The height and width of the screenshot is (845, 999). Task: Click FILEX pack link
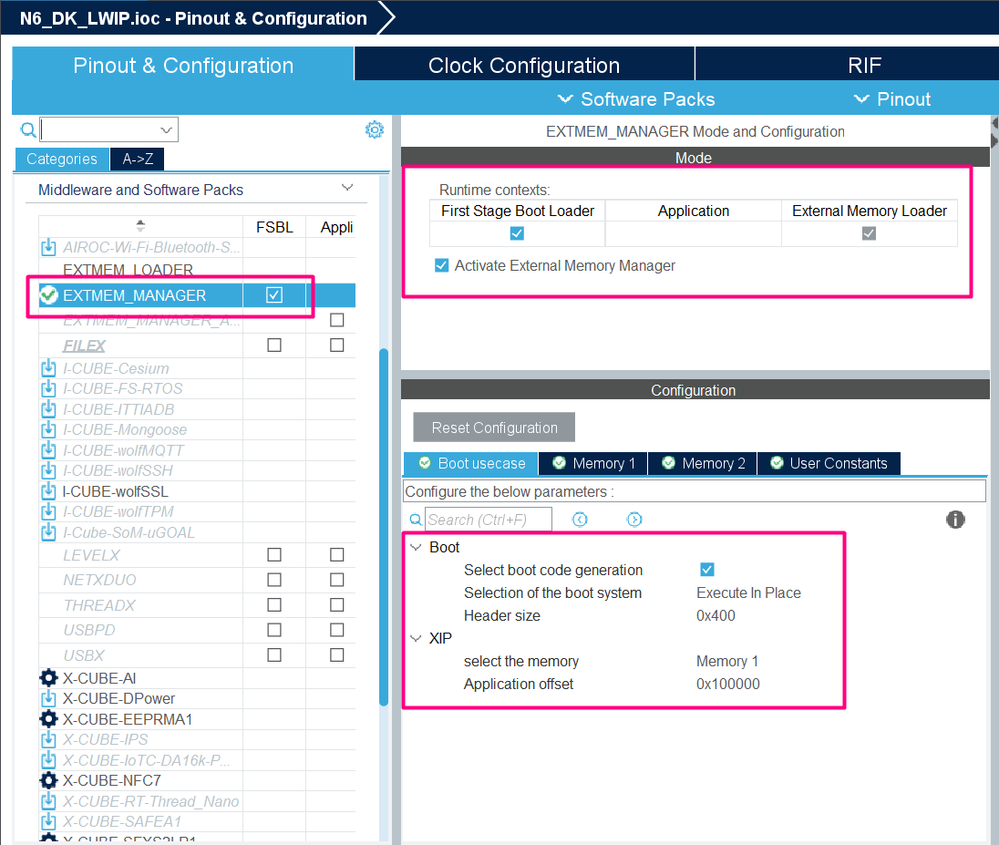click(x=84, y=345)
